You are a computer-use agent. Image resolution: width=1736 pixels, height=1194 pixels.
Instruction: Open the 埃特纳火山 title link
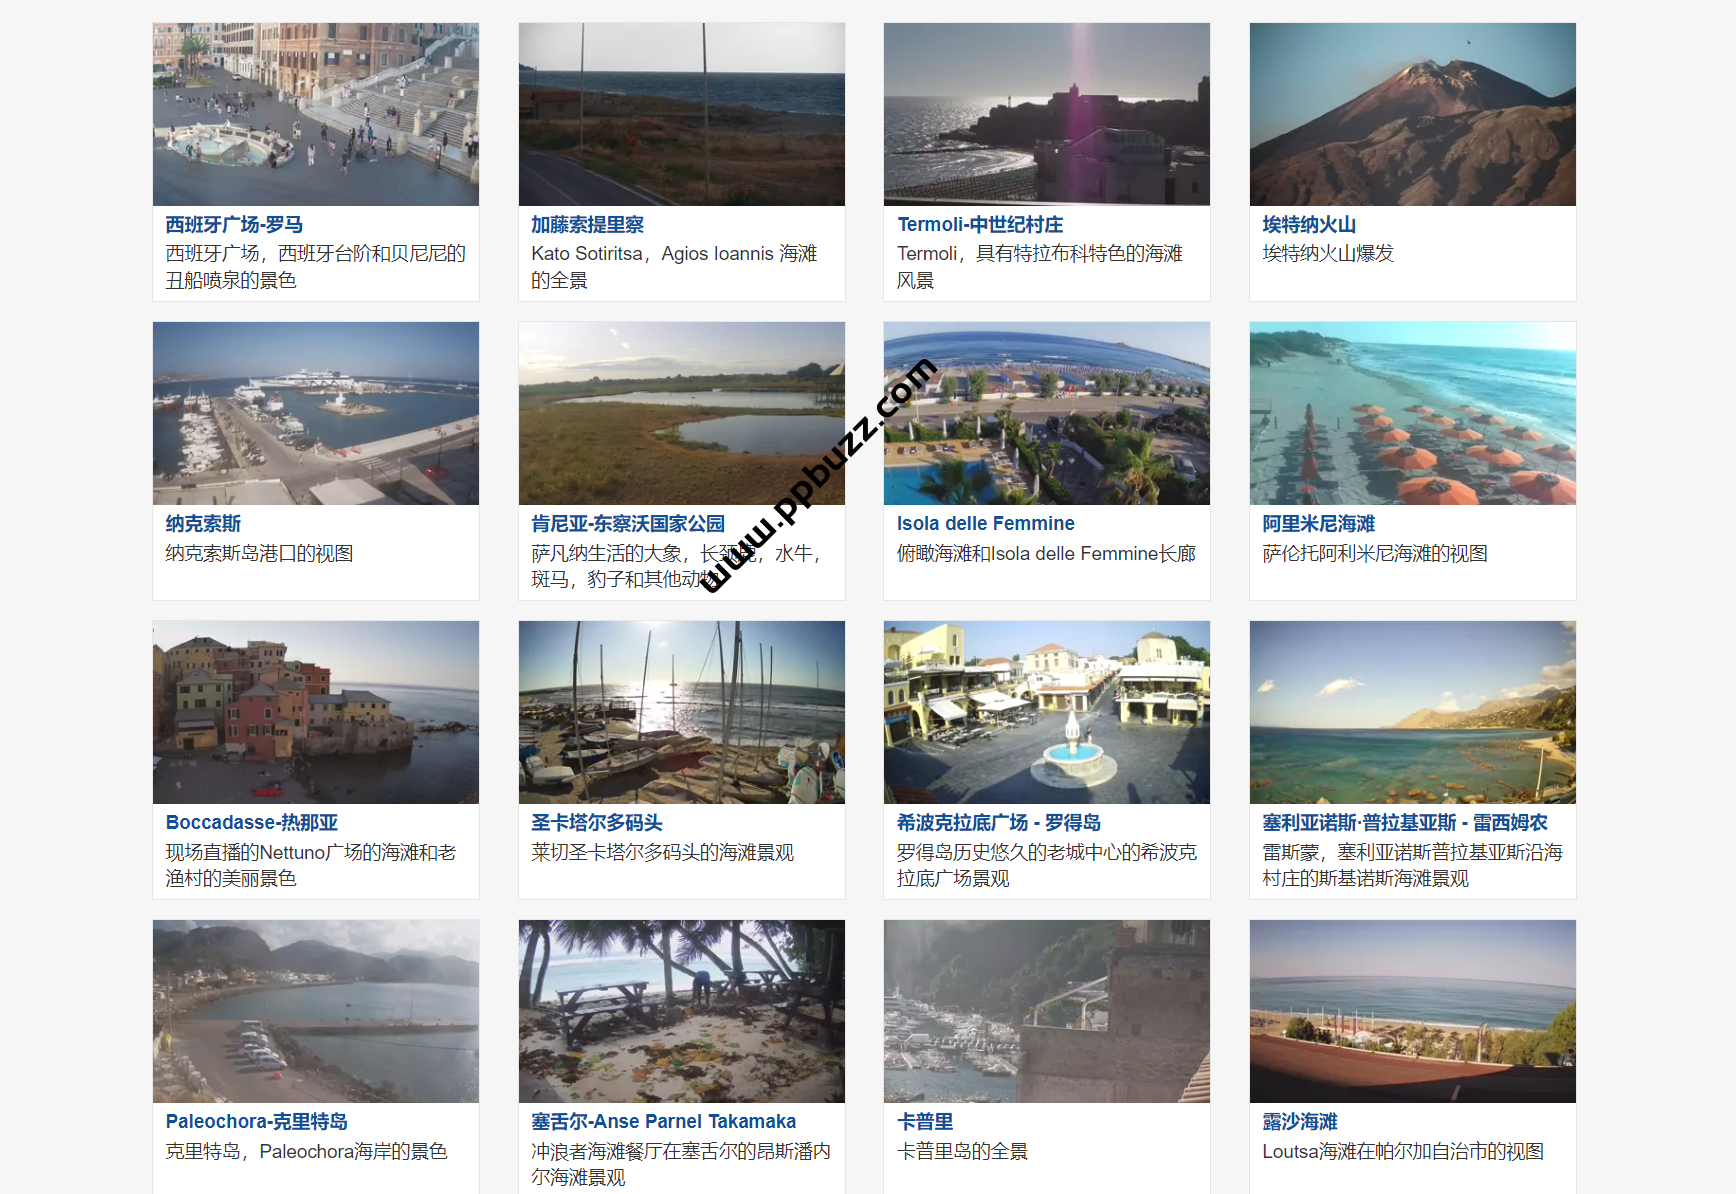click(x=1308, y=225)
